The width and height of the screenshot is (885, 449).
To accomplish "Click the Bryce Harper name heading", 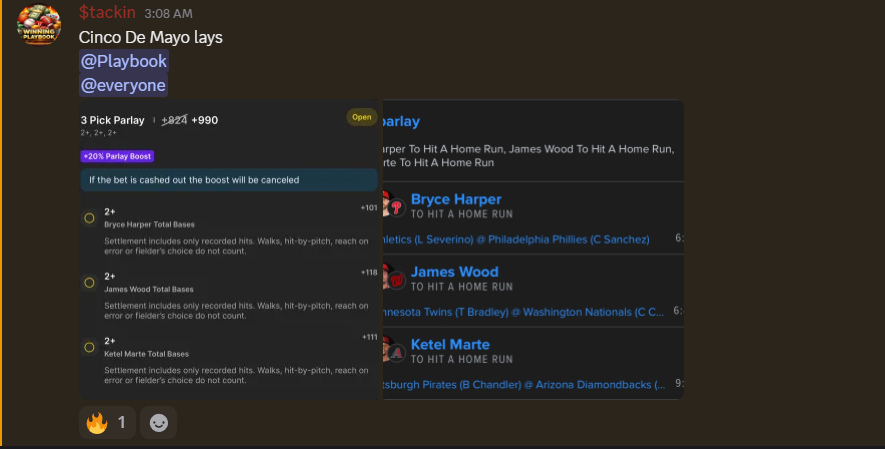I will pyautogui.click(x=456, y=199).
